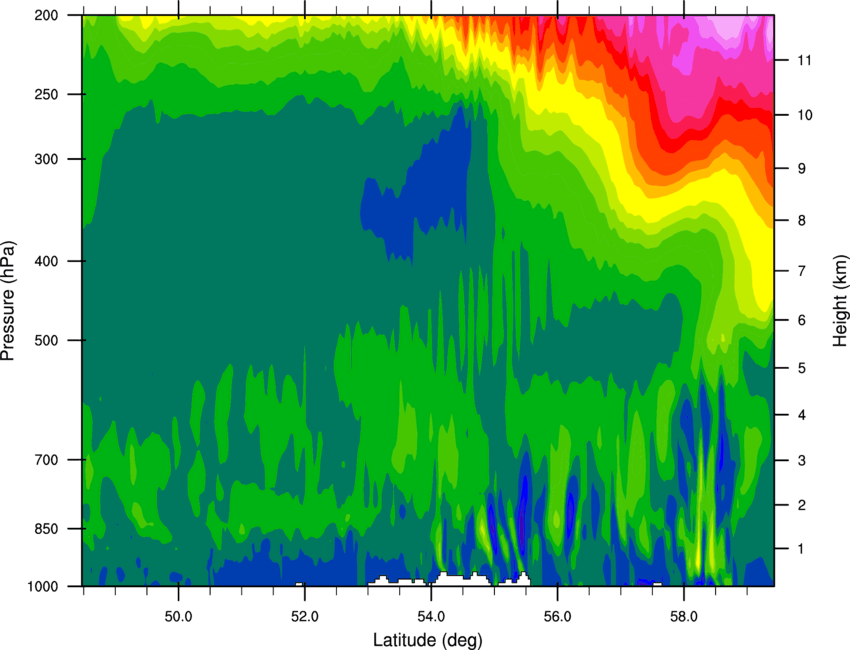The width and height of the screenshot is (850, 650).
Task: Click the 4 km height label
Action: (x=802, y=415)
